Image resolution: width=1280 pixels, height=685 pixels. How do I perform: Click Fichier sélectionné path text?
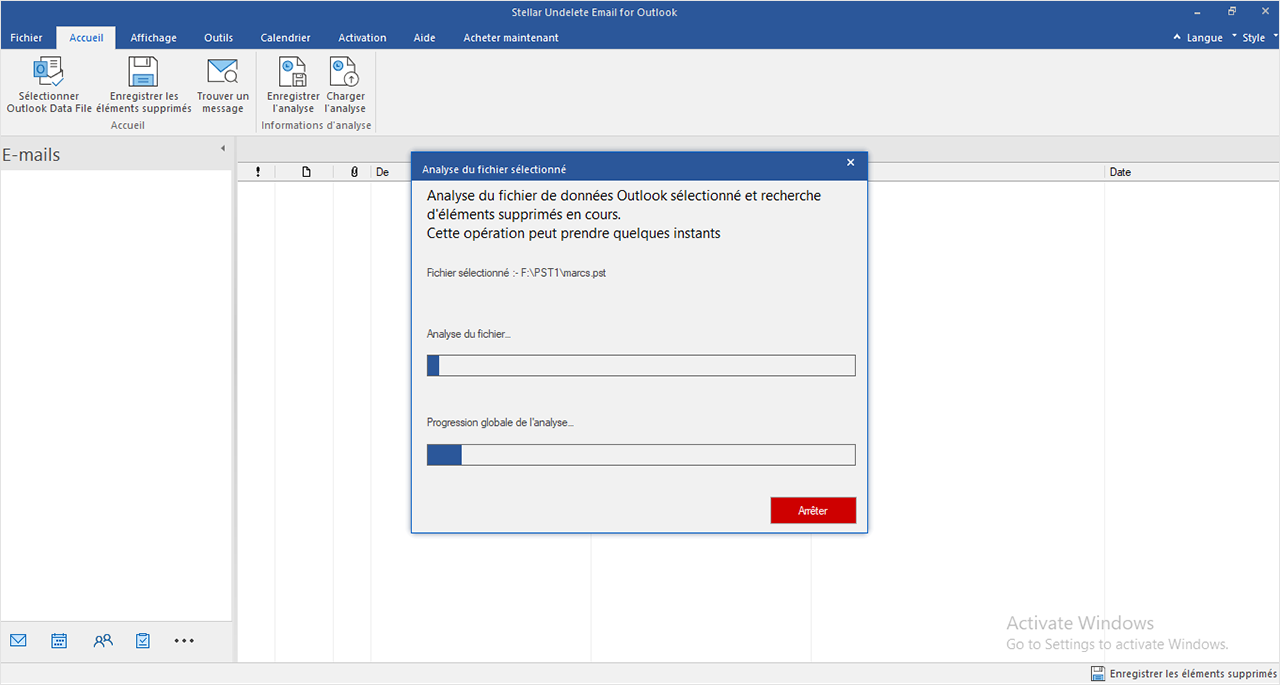pos(516,272)
